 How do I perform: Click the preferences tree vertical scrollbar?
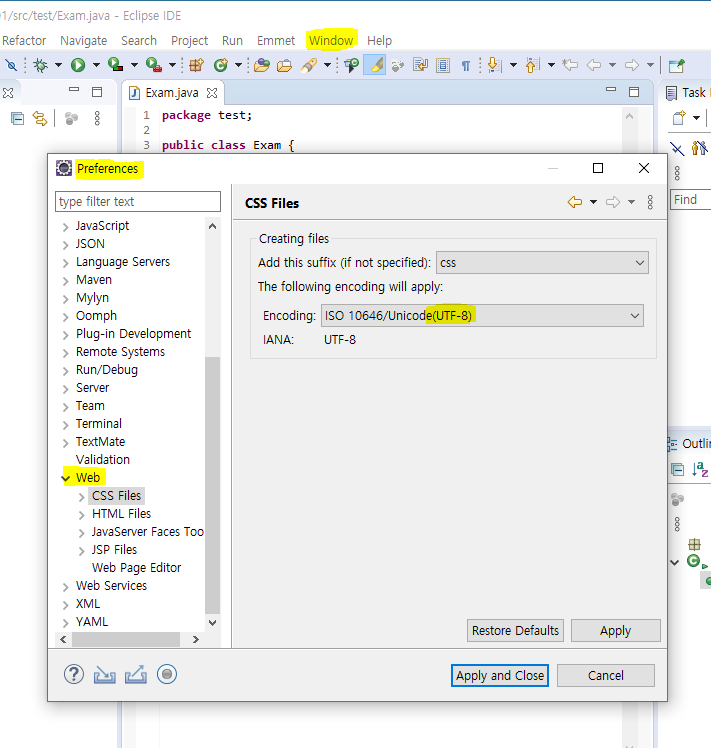click(212, 485)
